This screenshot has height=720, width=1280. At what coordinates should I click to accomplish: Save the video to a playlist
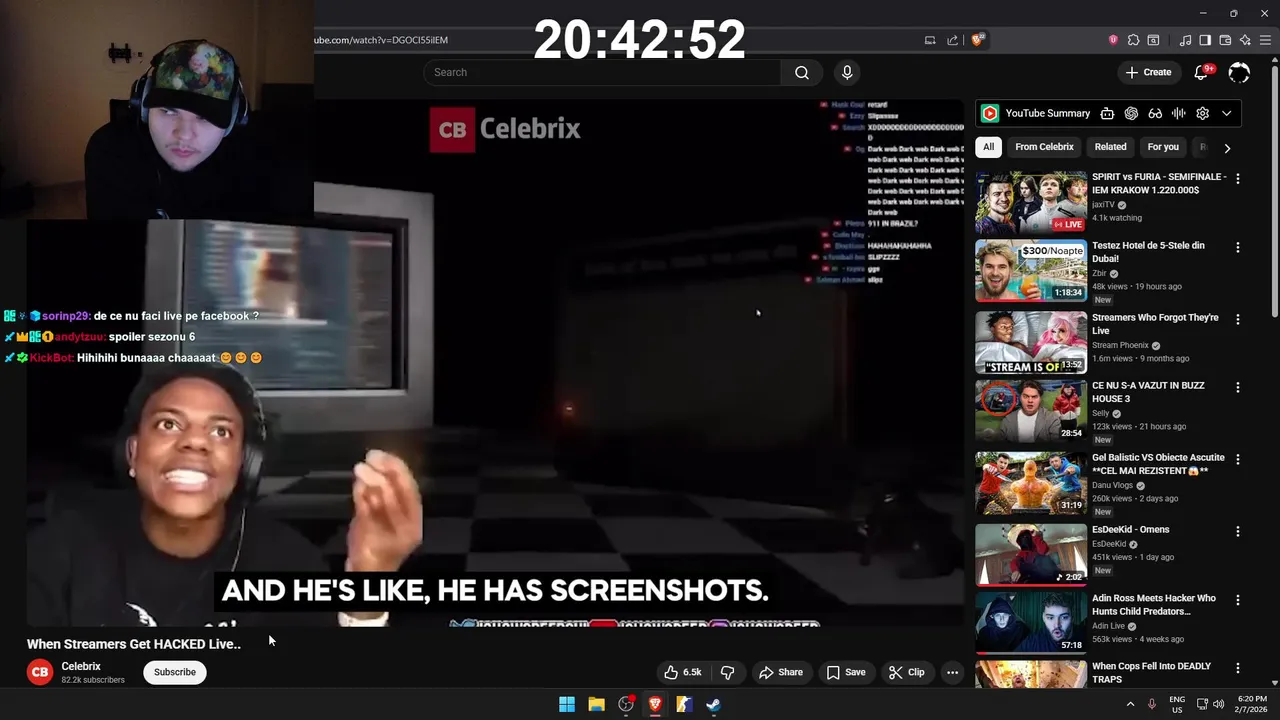click(x=846, y=672)
